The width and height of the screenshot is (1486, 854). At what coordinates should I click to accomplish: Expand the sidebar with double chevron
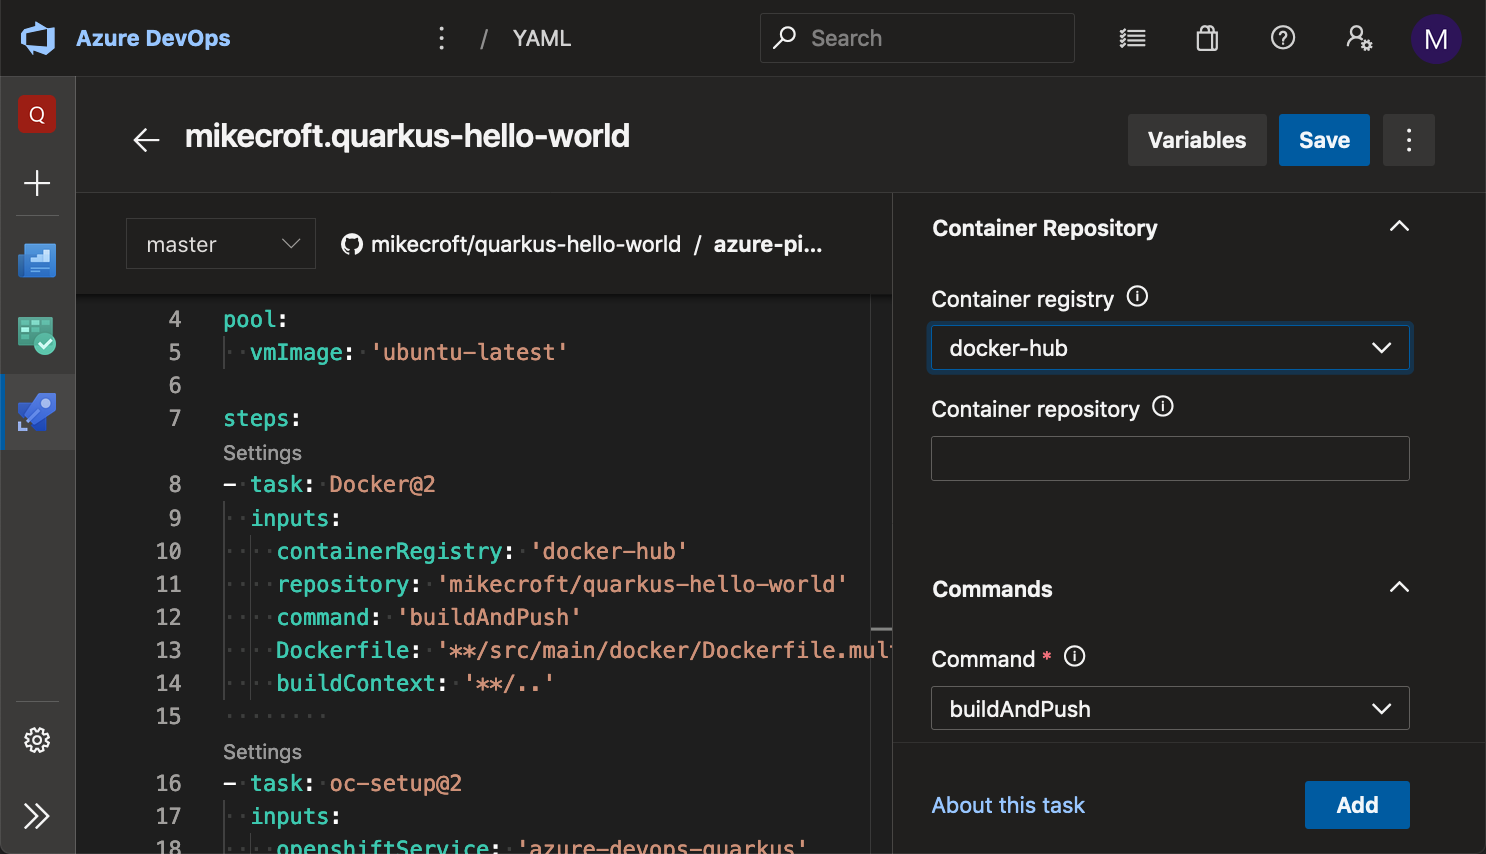[x=37, y=816]
